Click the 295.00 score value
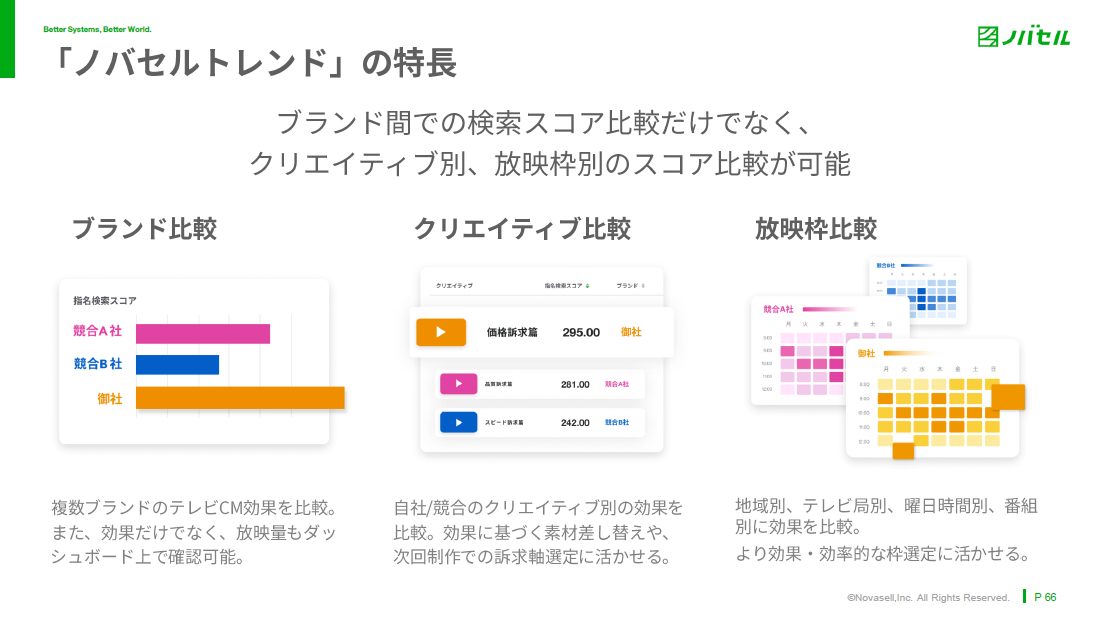The width and height of the screenshot is (1100, 618). click(x=581, y=332)
